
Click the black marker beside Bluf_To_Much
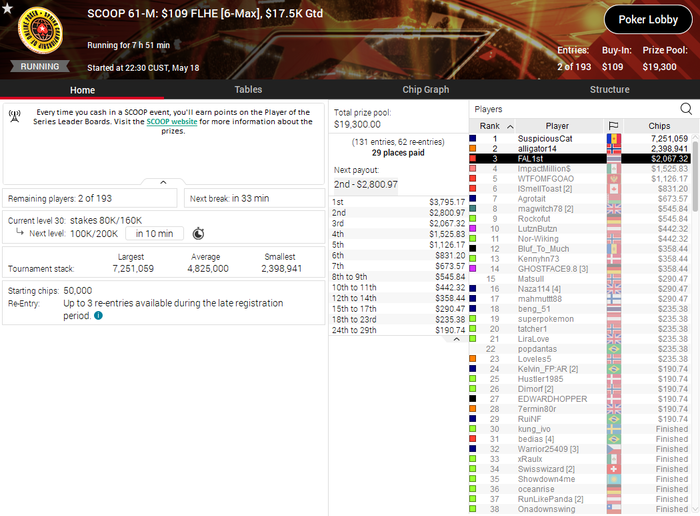pos(472,249)
